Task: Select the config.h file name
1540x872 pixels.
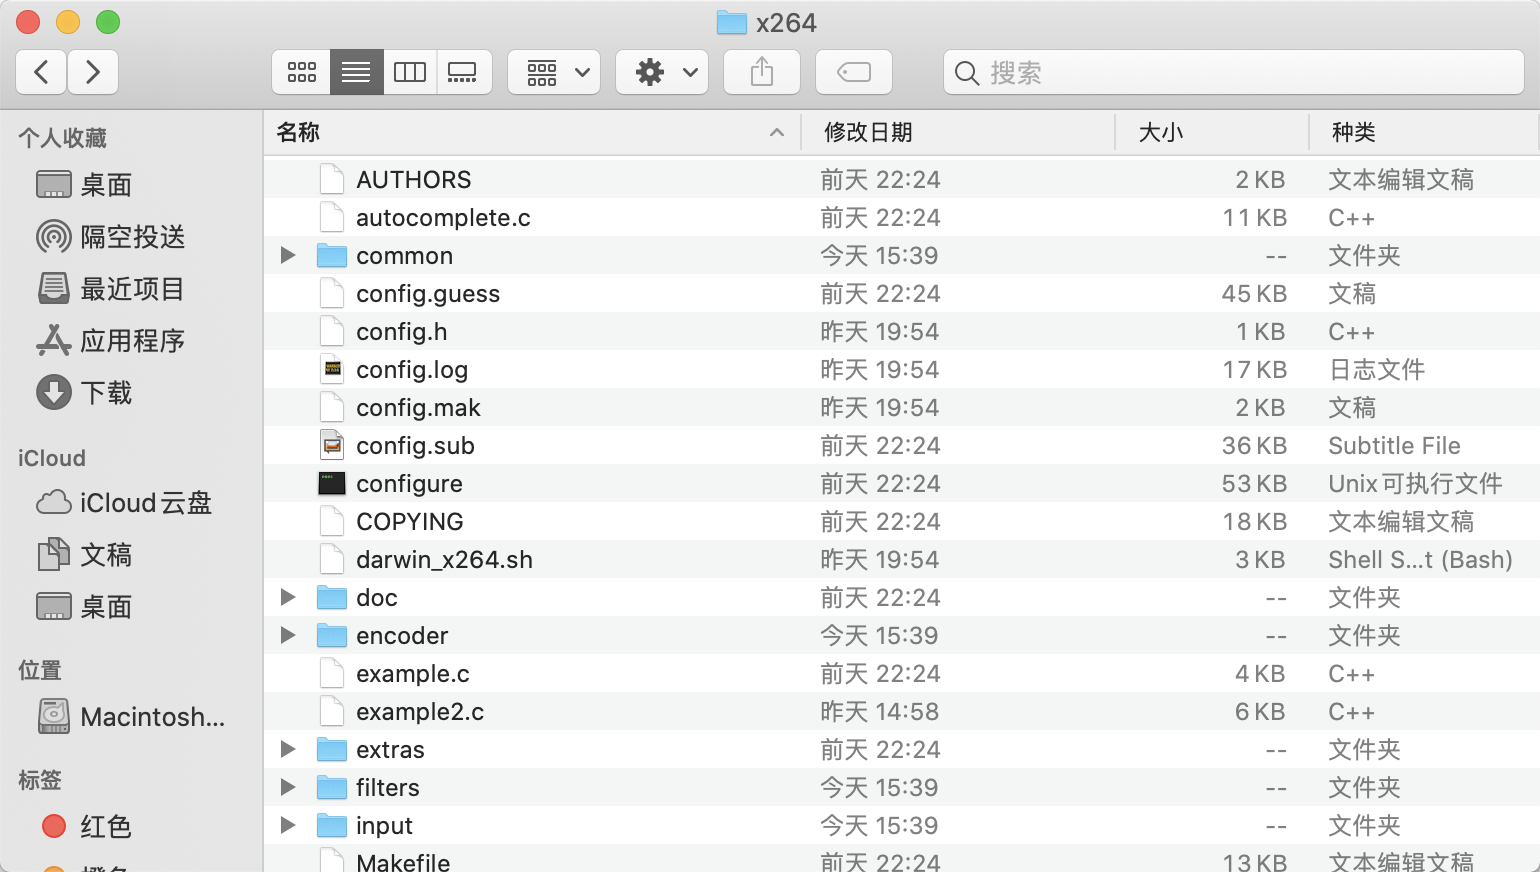Action: click(x=402, y=332)
